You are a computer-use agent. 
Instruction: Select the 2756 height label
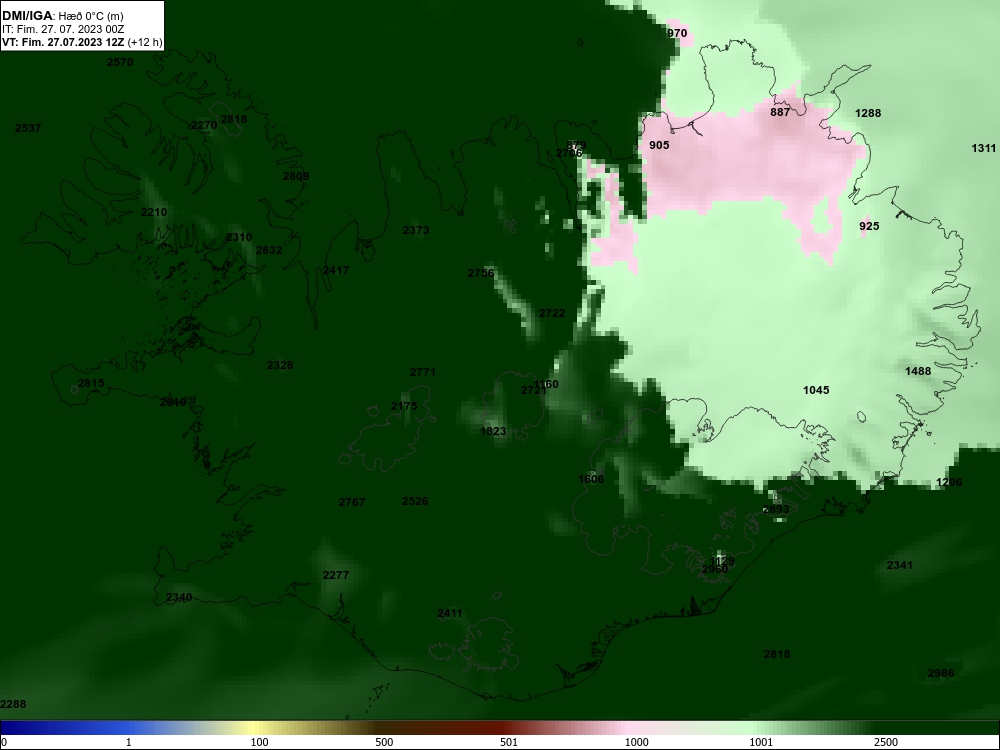[x=481, y=273]
